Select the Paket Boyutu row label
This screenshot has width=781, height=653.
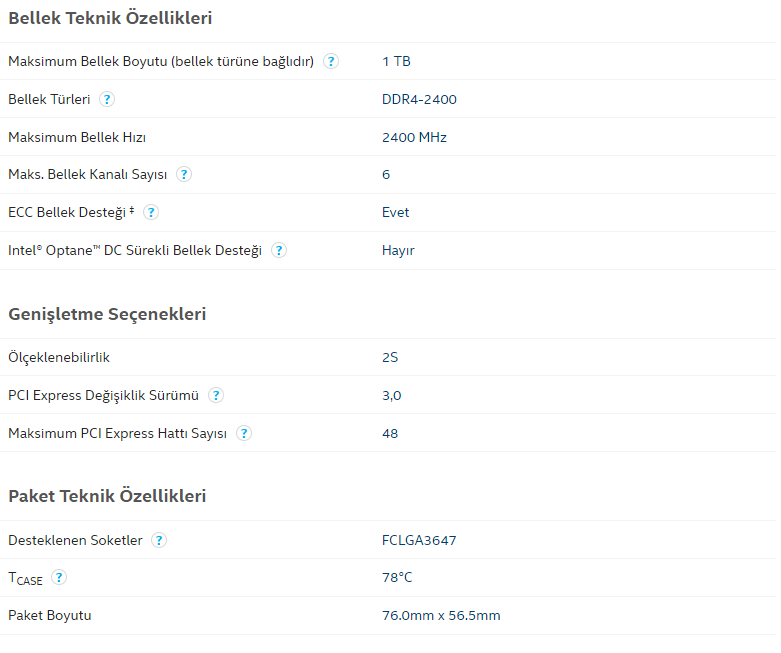(x=50, y=615)
